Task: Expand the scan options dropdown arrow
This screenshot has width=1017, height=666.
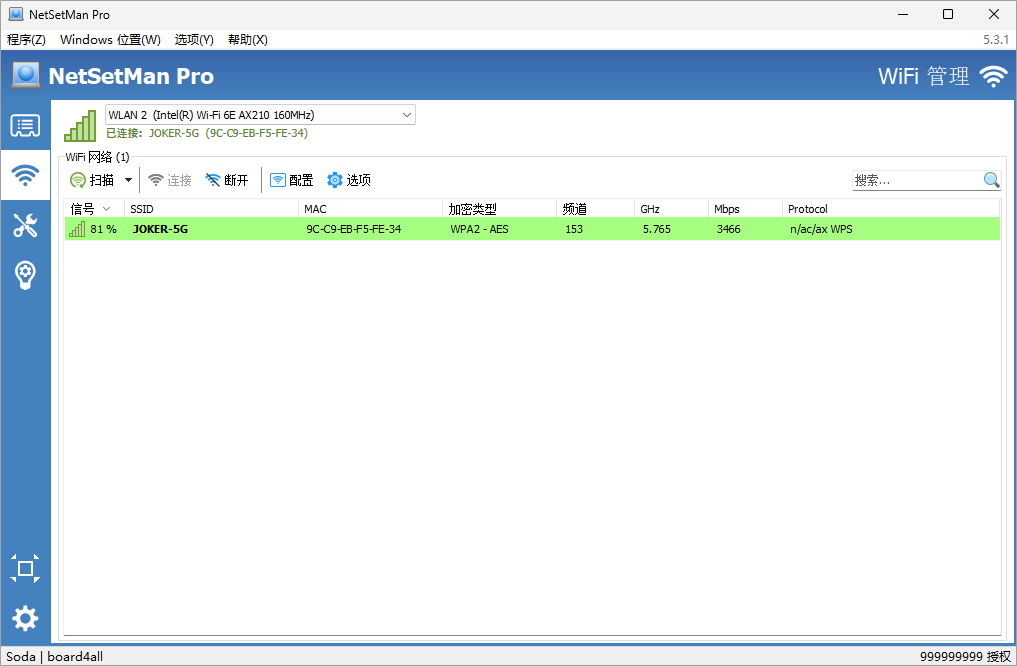Action: [x=129, y=180]
